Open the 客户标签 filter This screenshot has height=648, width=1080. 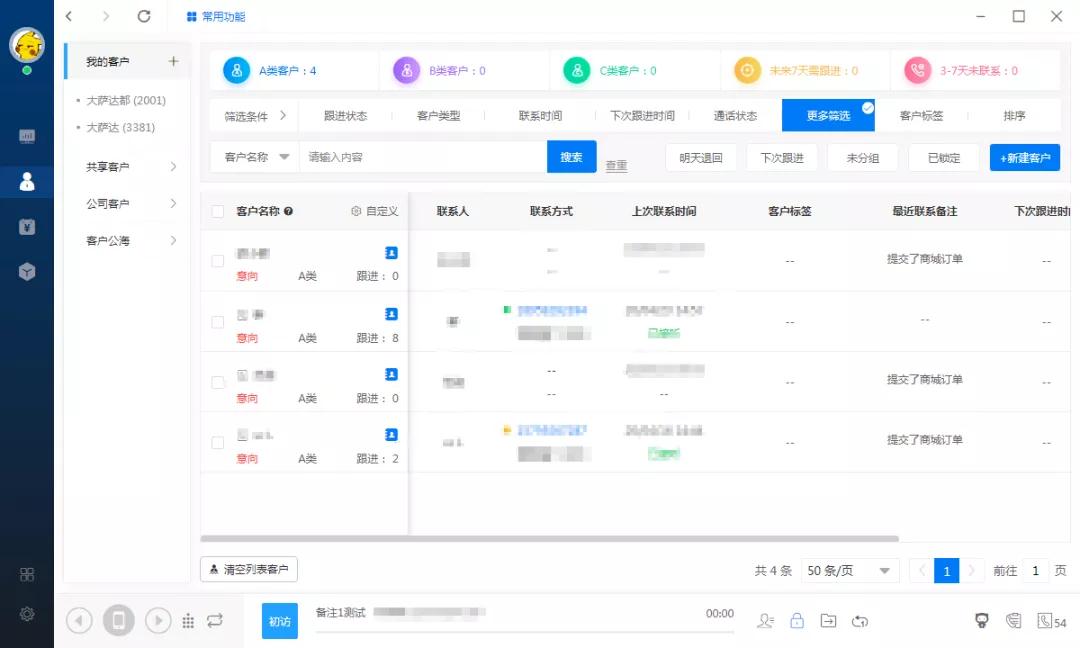click(x=922, y=116)
